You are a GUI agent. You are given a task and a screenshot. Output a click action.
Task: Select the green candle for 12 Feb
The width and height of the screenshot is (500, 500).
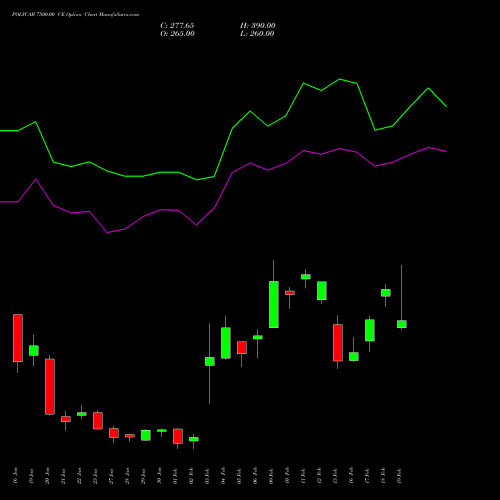click(322, 291)
